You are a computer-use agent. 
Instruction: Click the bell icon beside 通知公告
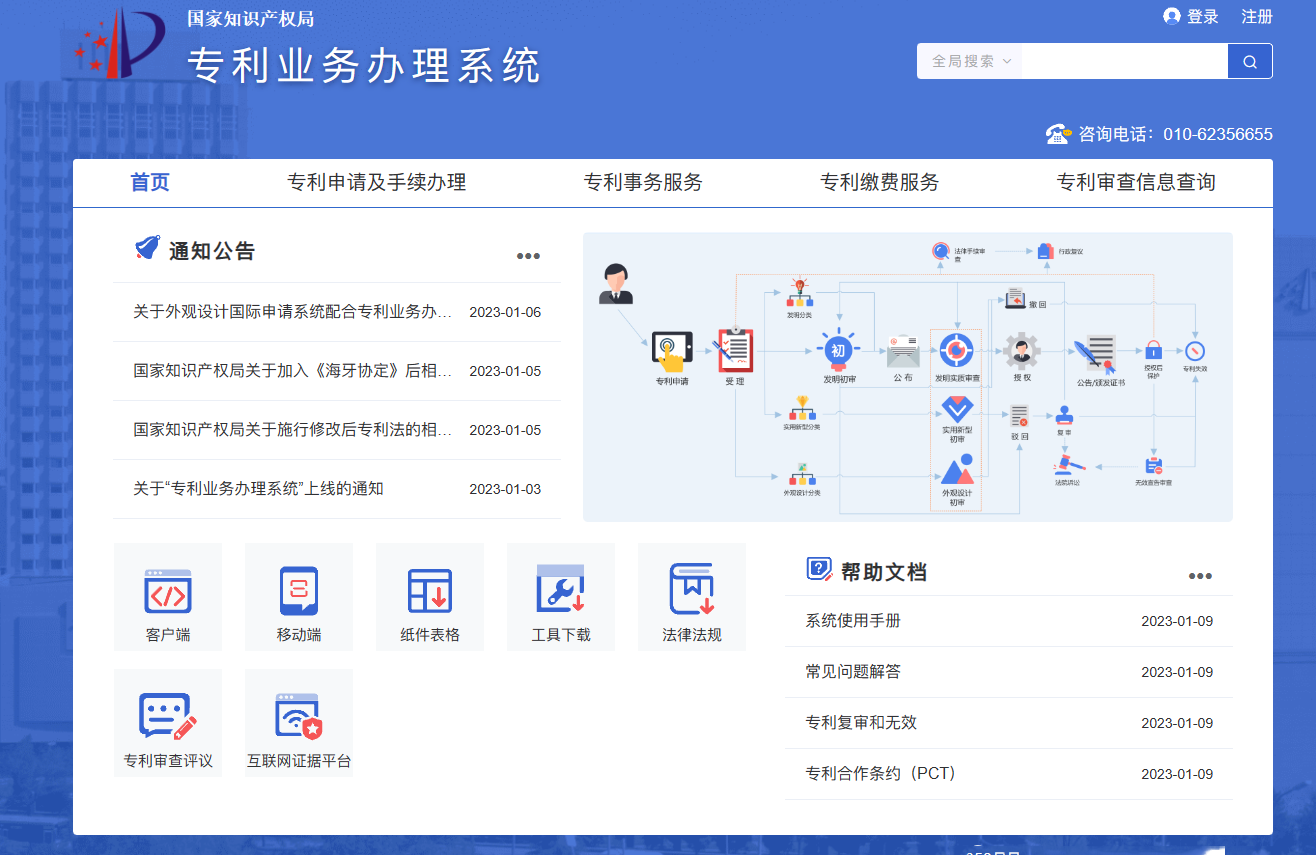click(x=147, y=248)
